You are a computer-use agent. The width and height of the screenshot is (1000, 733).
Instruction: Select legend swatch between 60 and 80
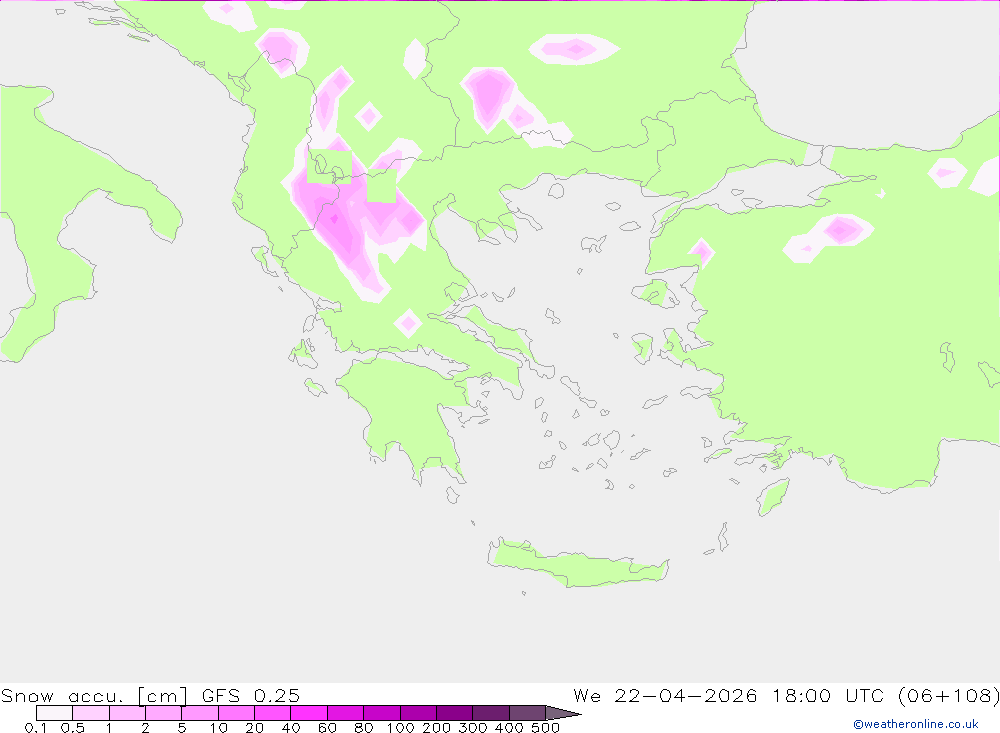click(346, 713)
